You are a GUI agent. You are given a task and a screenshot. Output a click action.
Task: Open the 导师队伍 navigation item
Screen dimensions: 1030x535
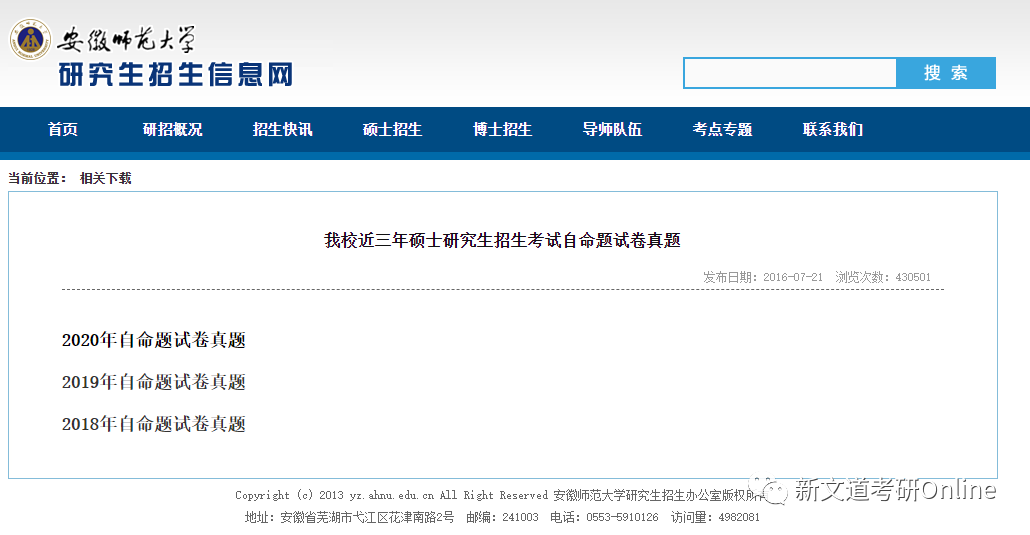point(612,129)
